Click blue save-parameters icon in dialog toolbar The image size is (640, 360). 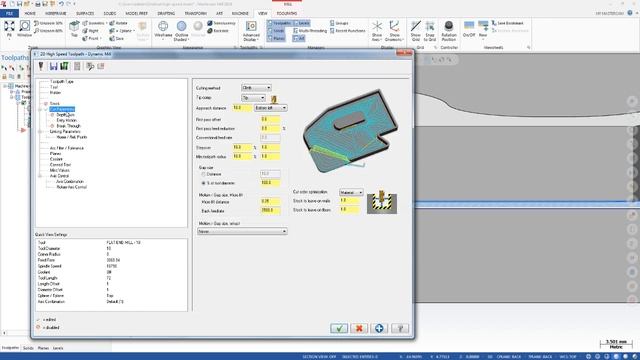tap(53, 66)
